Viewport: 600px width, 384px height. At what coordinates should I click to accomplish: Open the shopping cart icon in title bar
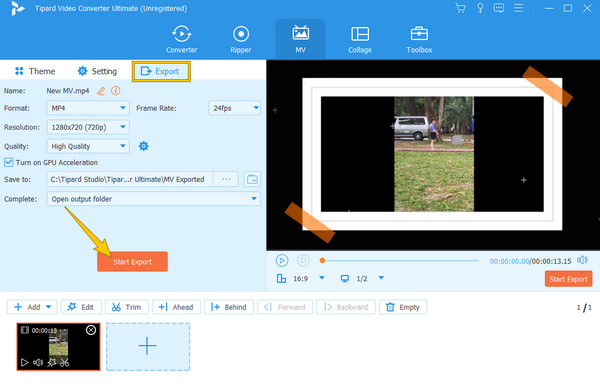pos(460,8)
